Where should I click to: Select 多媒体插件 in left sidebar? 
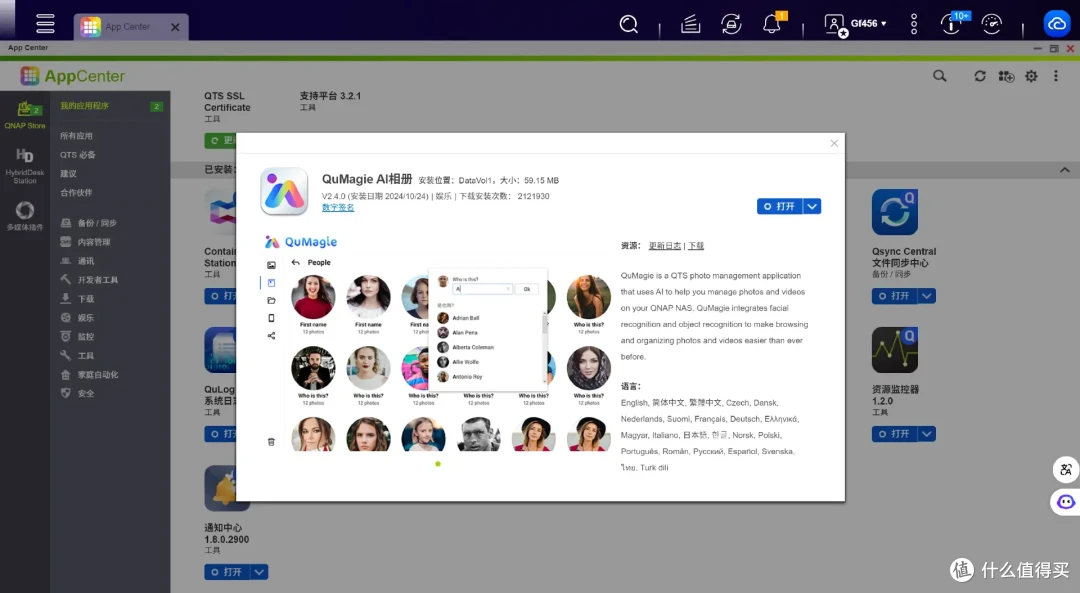(x=25, y=216)
